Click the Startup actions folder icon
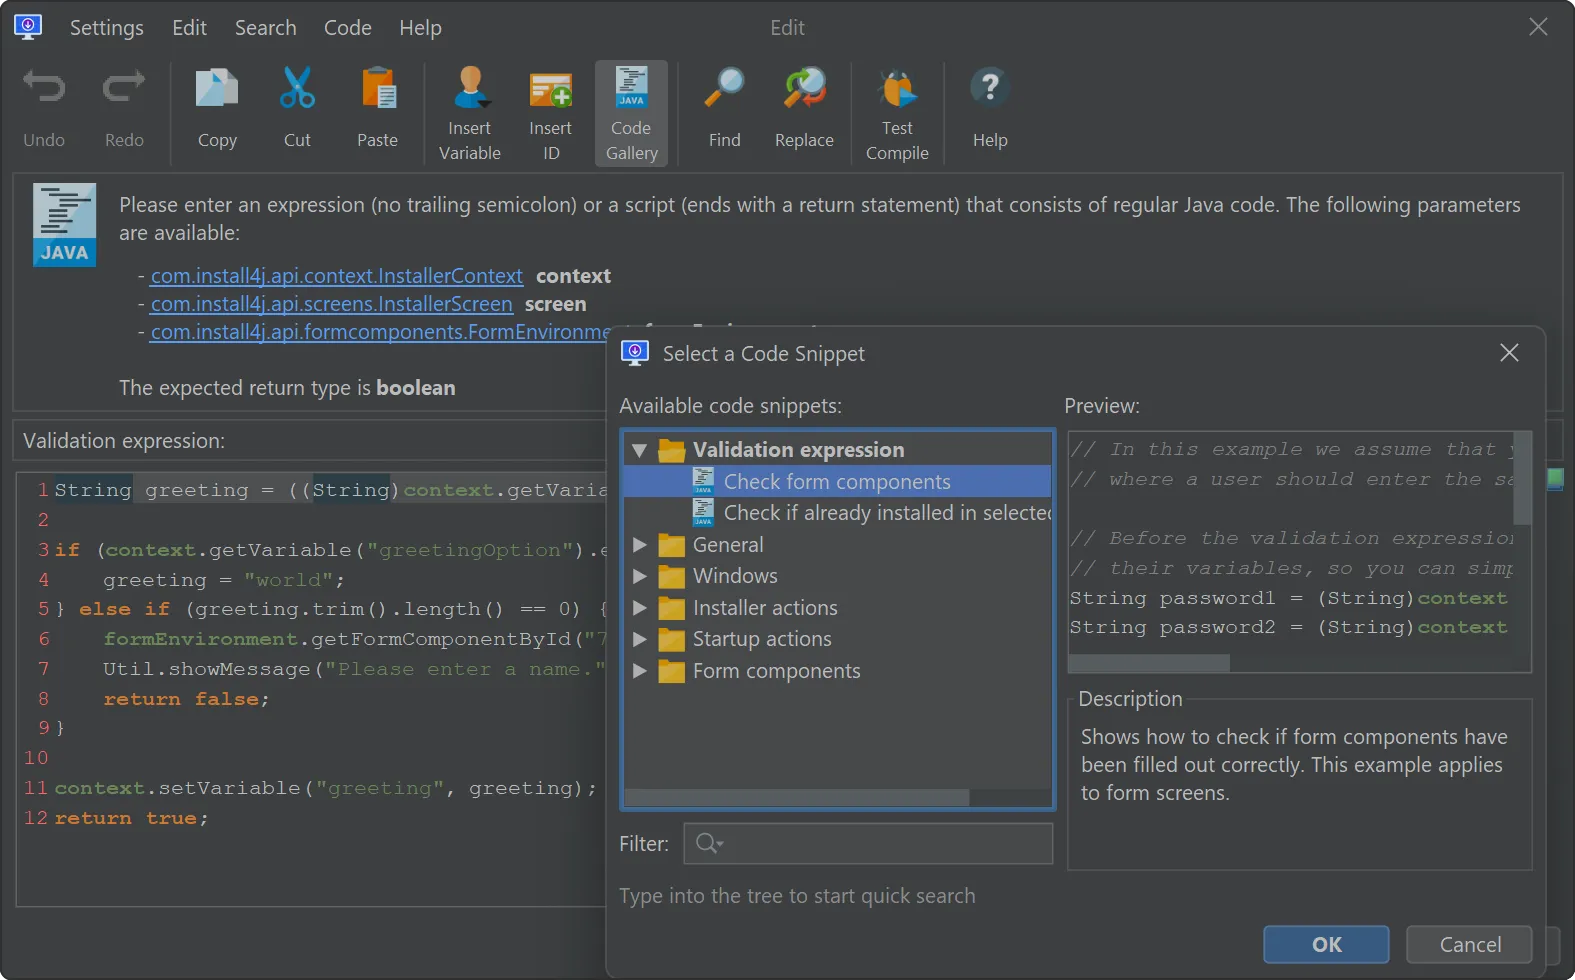Viewport: 1575px width, 980px height. pos(672,639)
